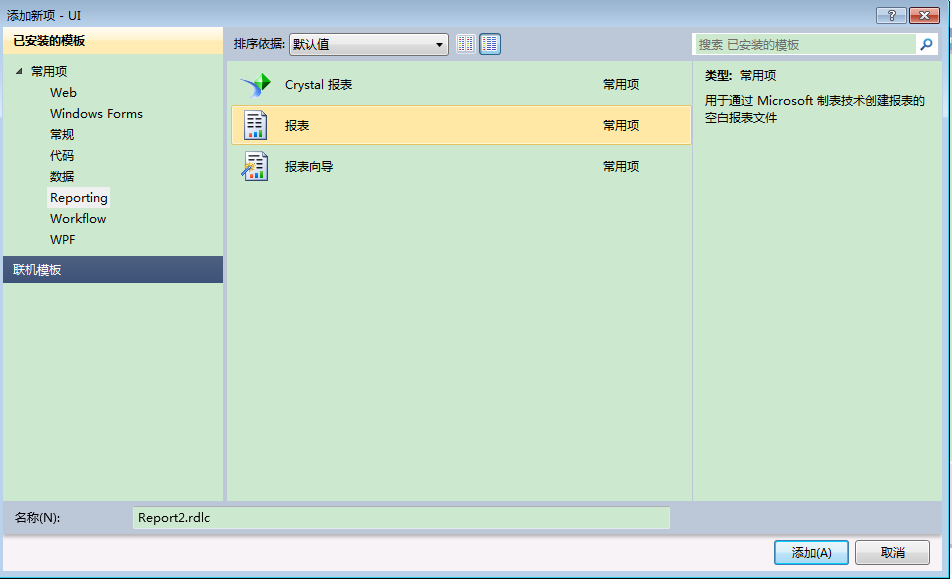The height and width of the screenshot is (579, 952).
Task: Select the 数据 category
Action: [62, 177]
